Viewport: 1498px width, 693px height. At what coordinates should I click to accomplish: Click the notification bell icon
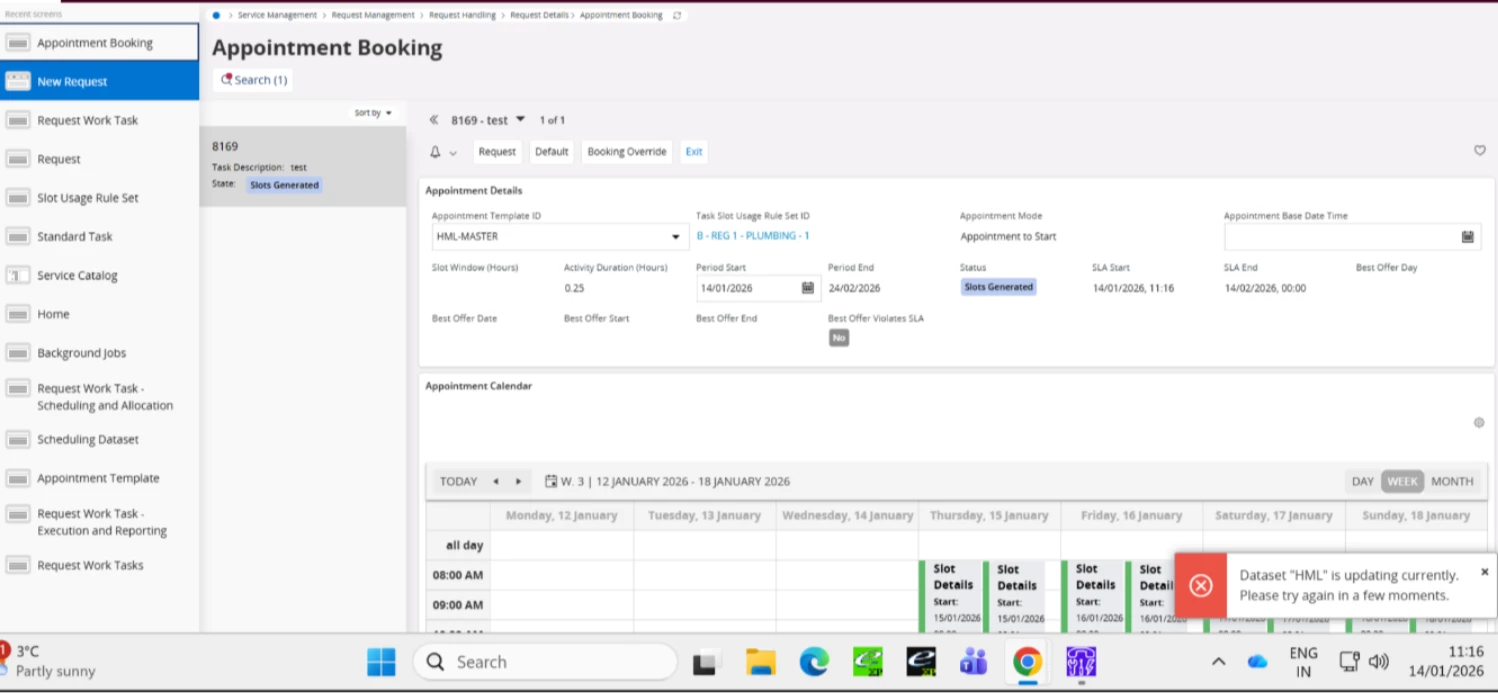click(435, 152)
